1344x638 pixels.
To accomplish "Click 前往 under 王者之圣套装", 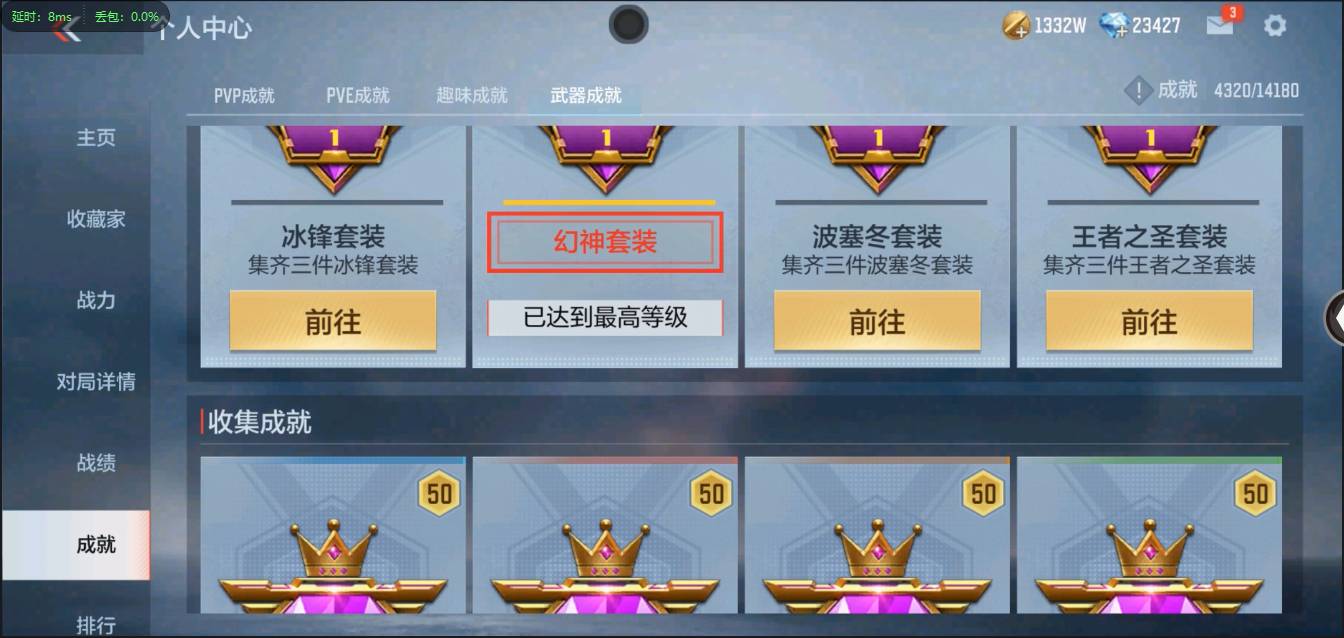I will 1149,321.
